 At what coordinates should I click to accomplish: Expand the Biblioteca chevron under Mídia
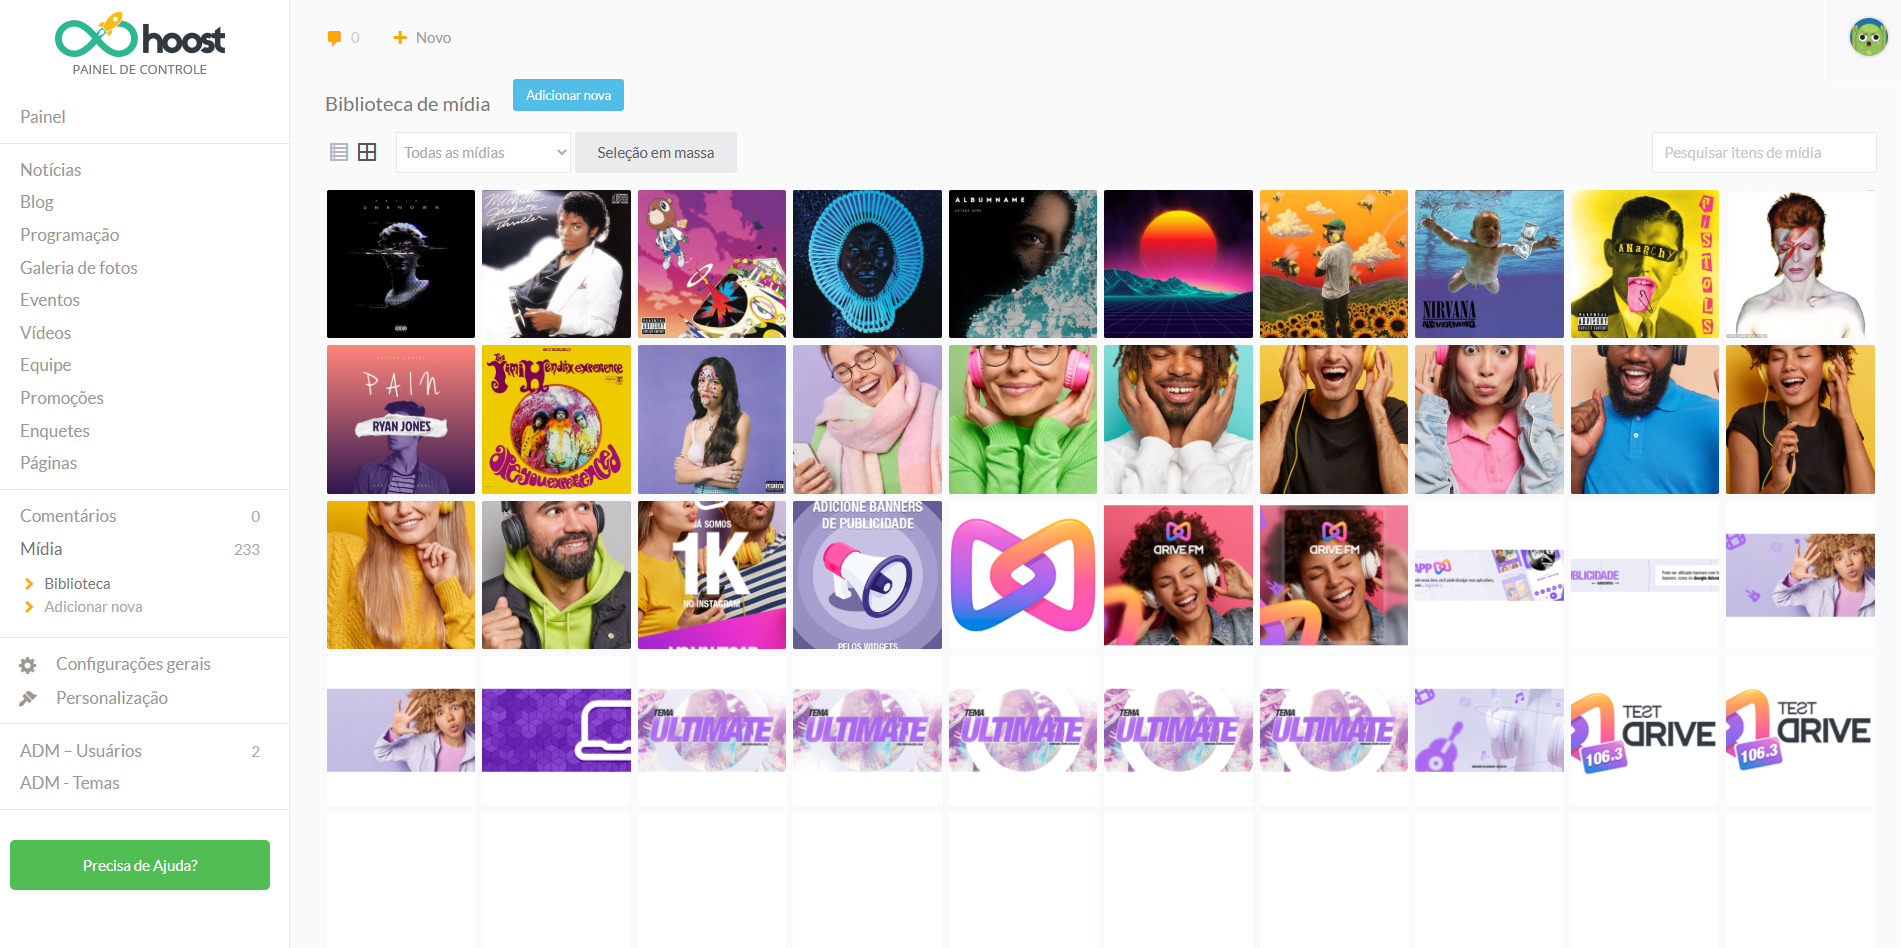click(29, 584)
